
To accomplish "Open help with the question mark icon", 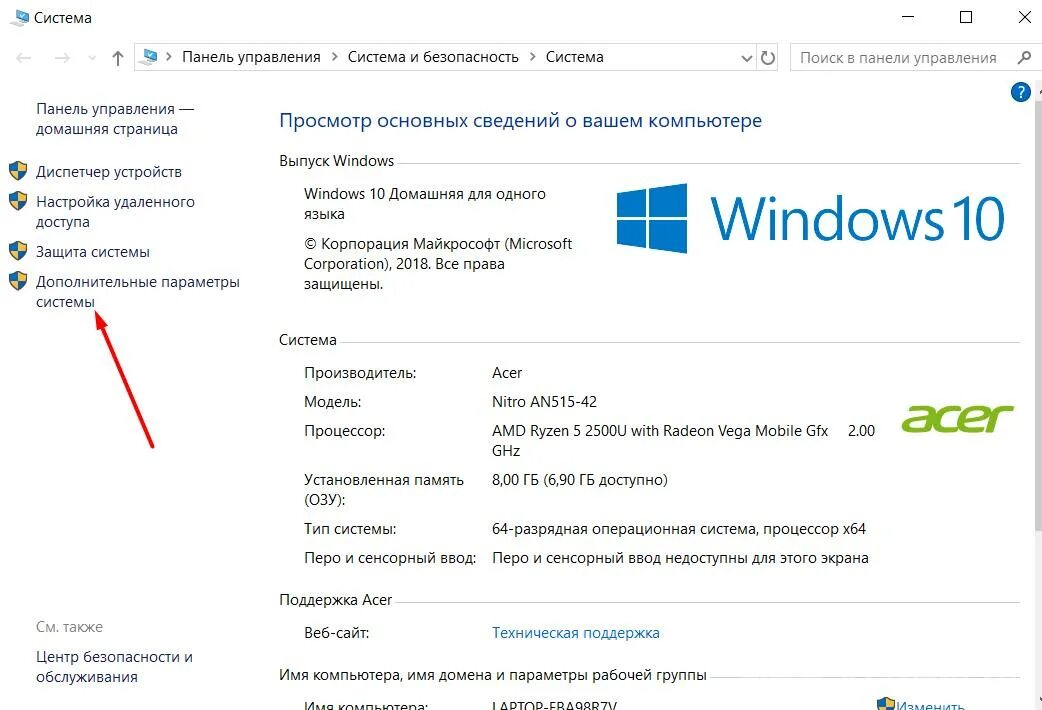I will (x=1020, y=92).
